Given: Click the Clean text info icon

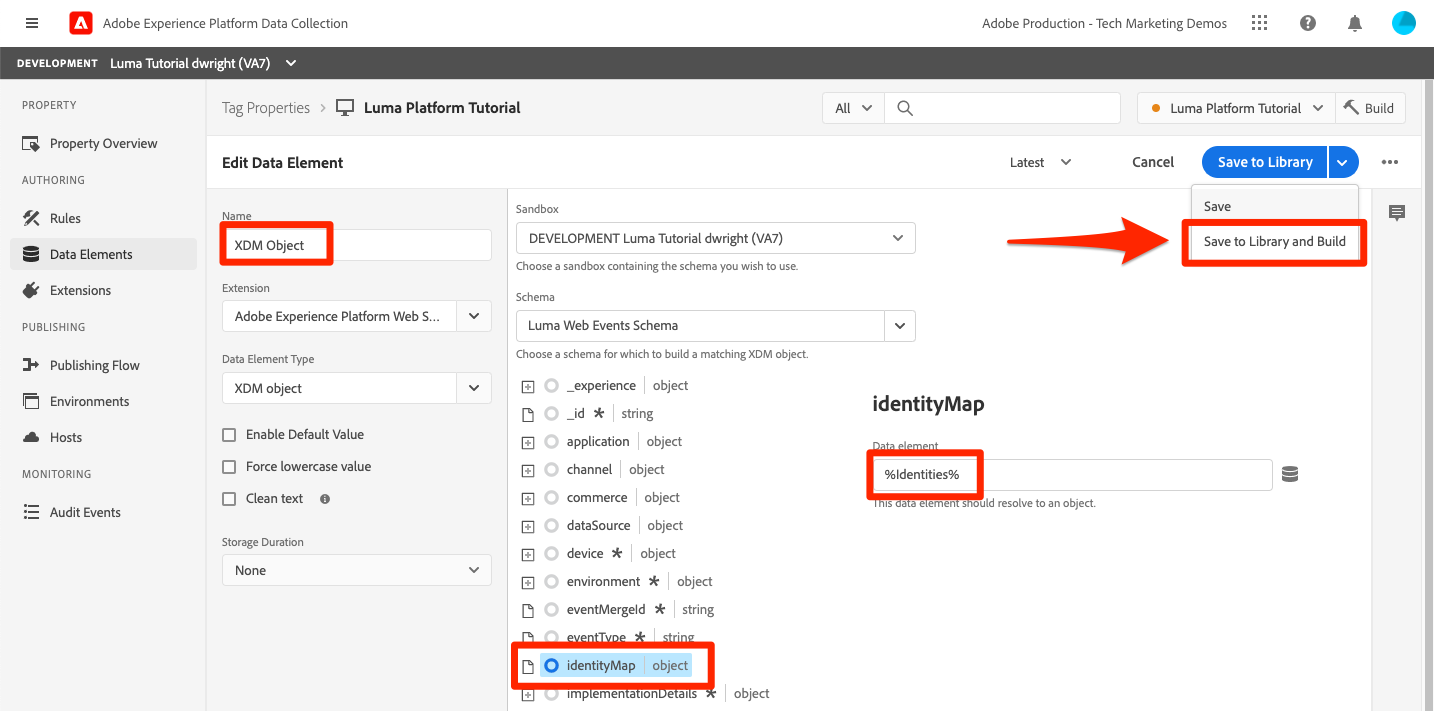Looking at the screenshot, I should click(x=325, y=498).
